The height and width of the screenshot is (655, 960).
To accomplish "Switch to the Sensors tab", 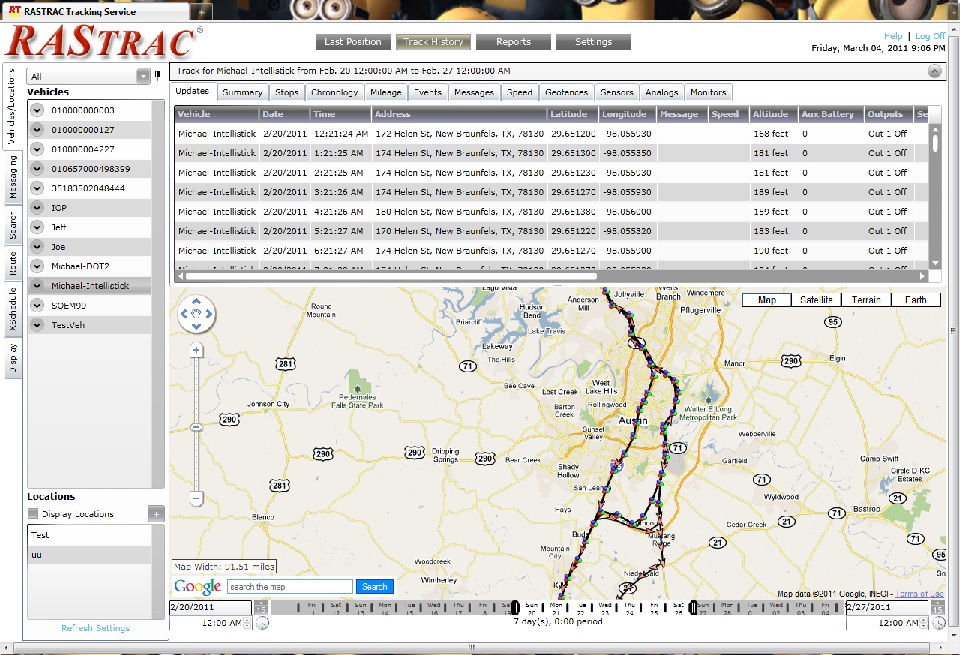I will tap(617, 92).
